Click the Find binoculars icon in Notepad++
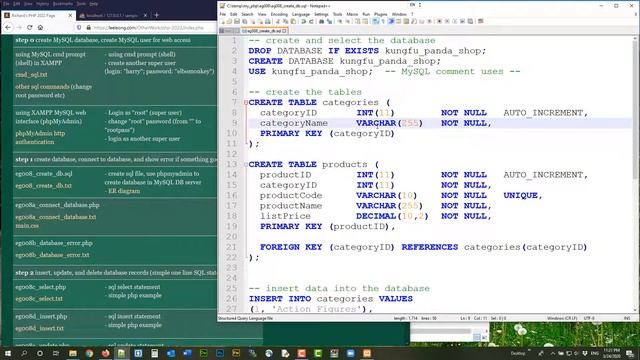 pyautogui.click(x=322, y=21)
